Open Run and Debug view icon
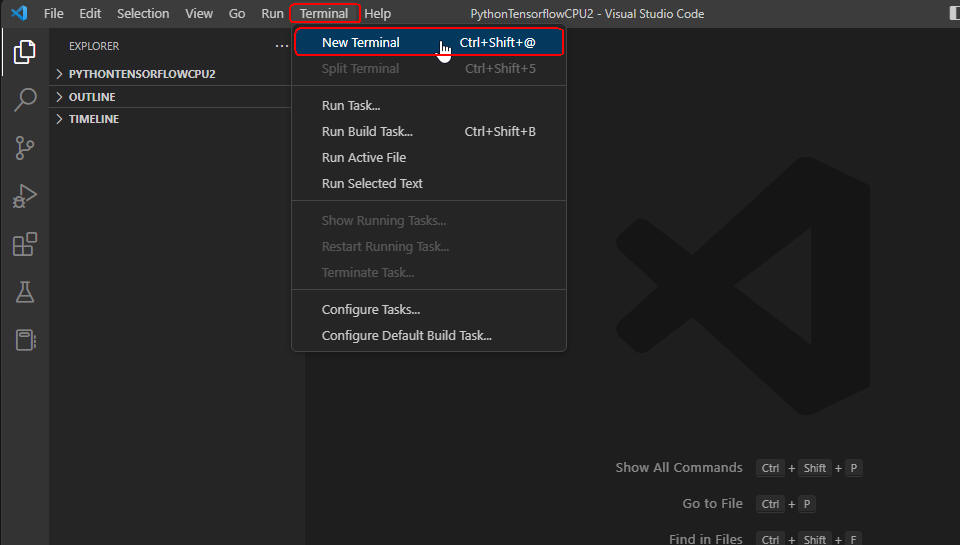This screenshot has width=960, height=545. pos(24,196)
